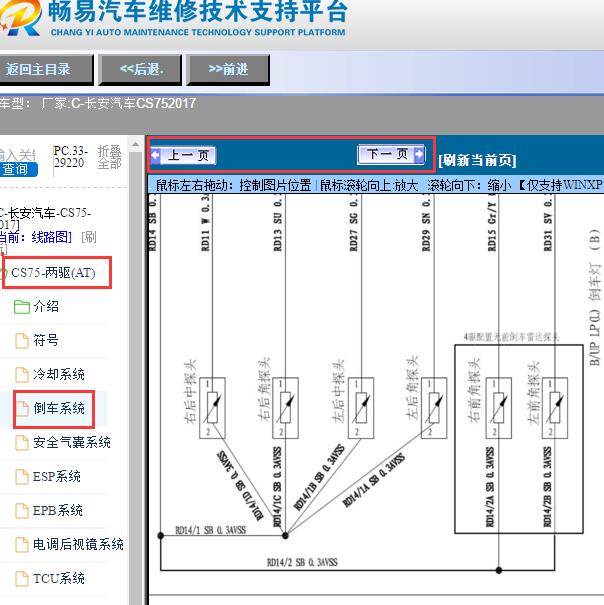Click the document icon beside EPB系统

(22, 510)
